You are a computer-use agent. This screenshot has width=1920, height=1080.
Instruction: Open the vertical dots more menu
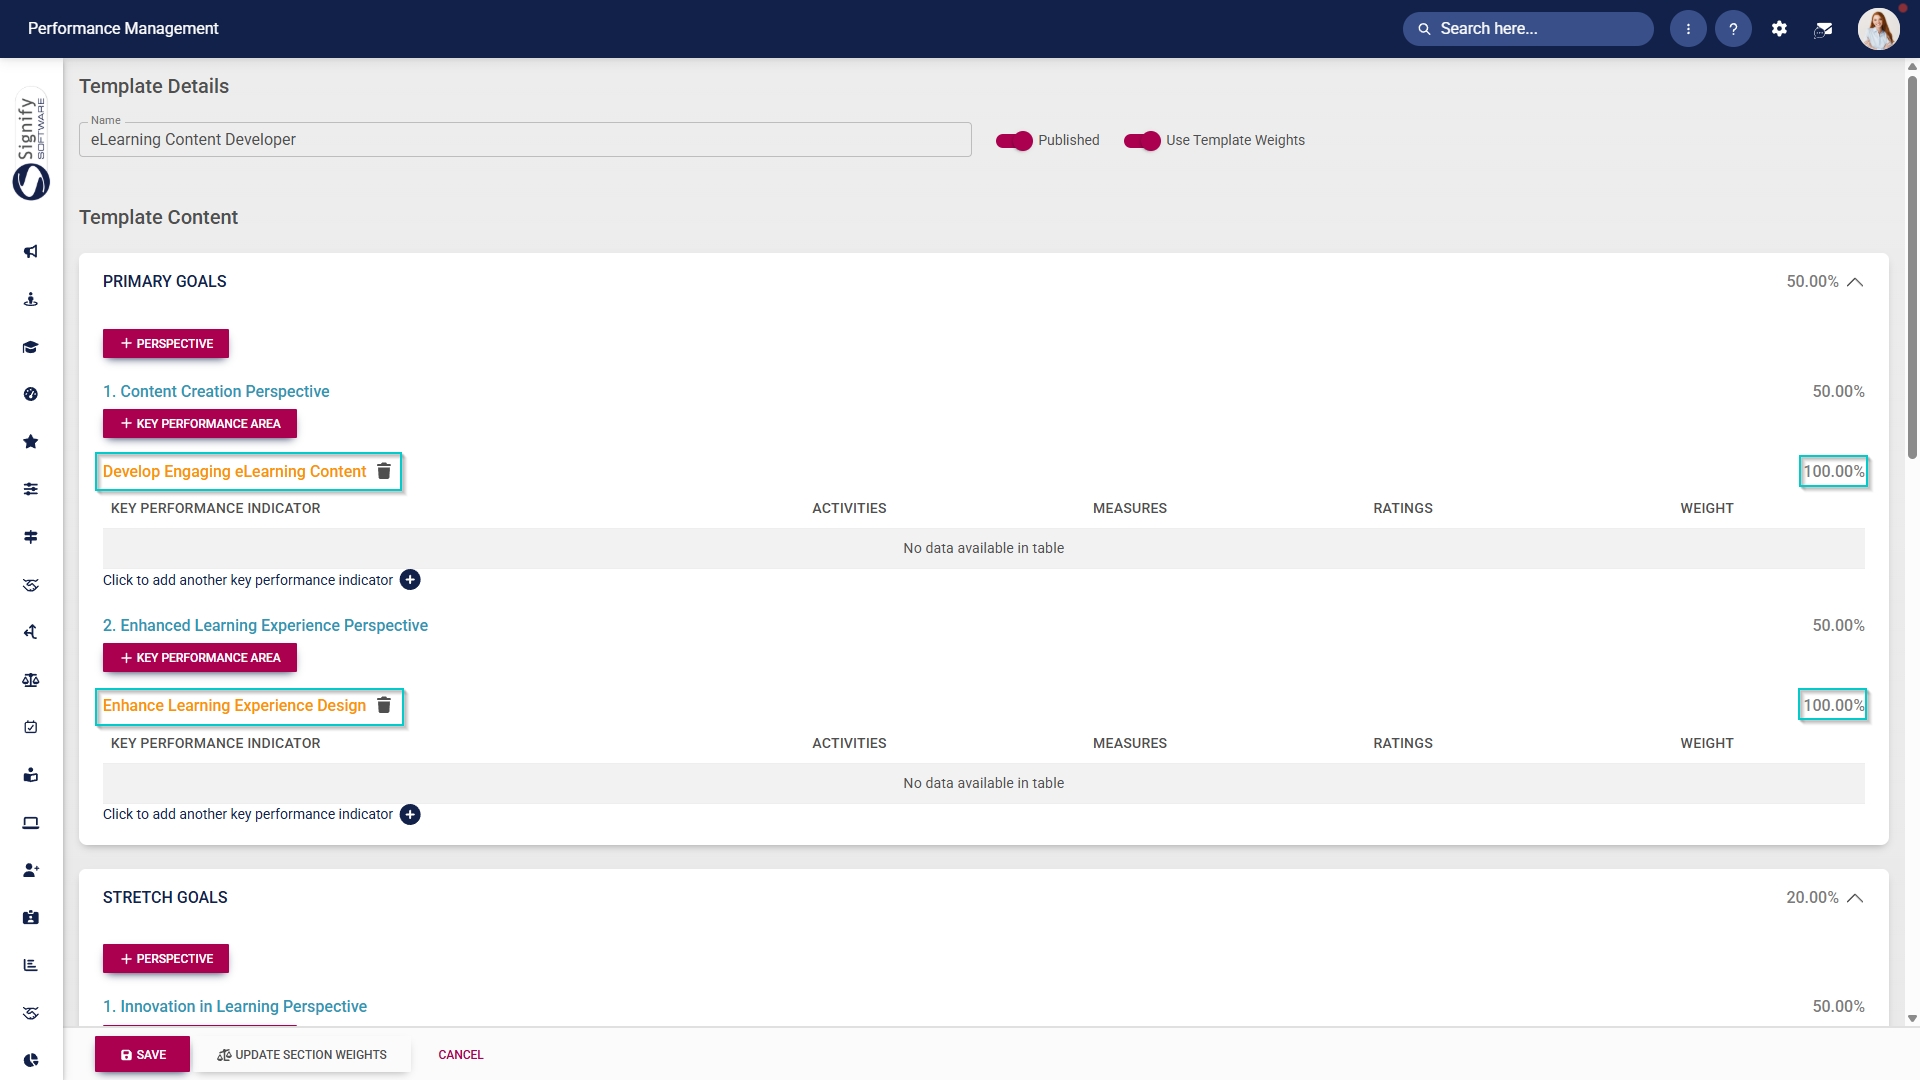coord(1688,29)
